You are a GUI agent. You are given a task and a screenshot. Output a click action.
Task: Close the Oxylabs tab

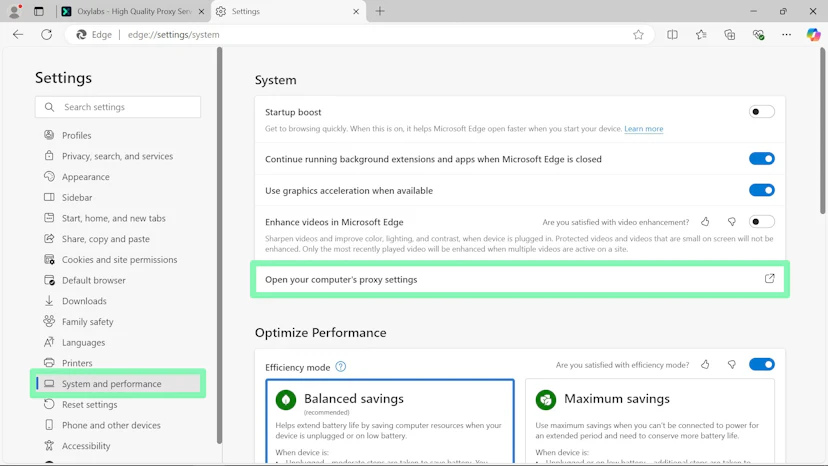tap(201, 11)
